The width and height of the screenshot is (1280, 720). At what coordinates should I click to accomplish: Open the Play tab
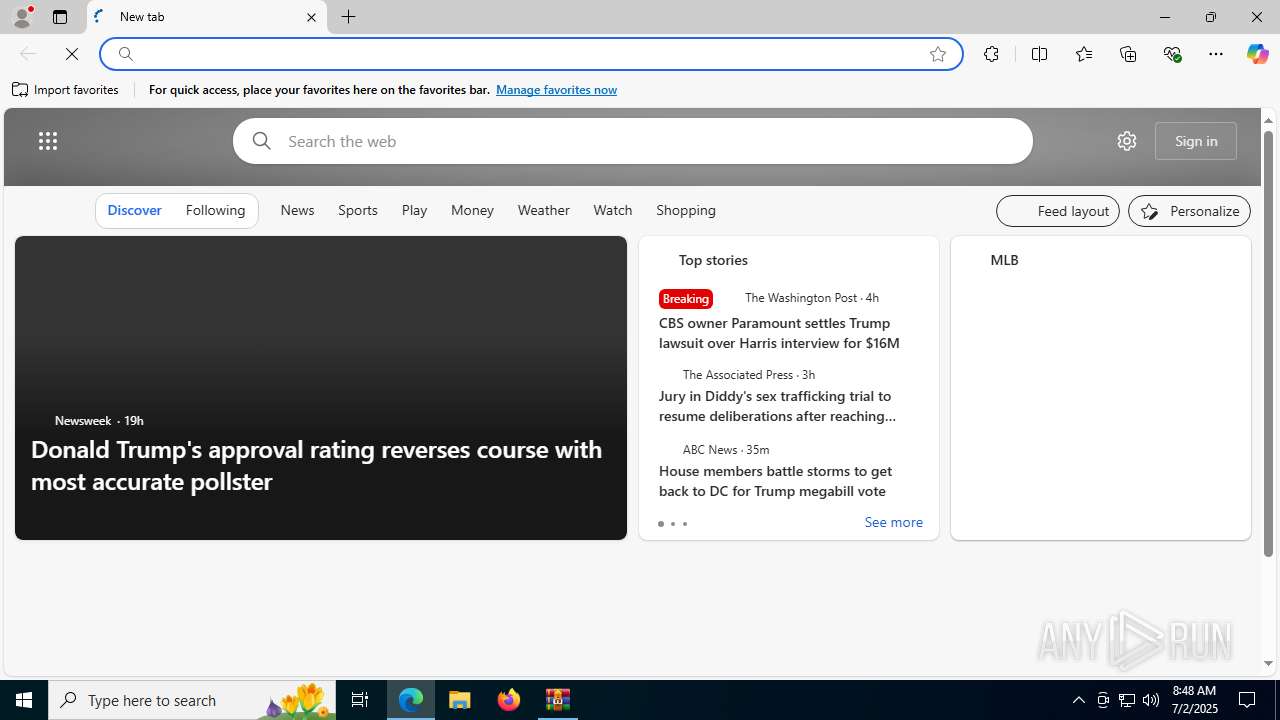click(x=414, y=210)
